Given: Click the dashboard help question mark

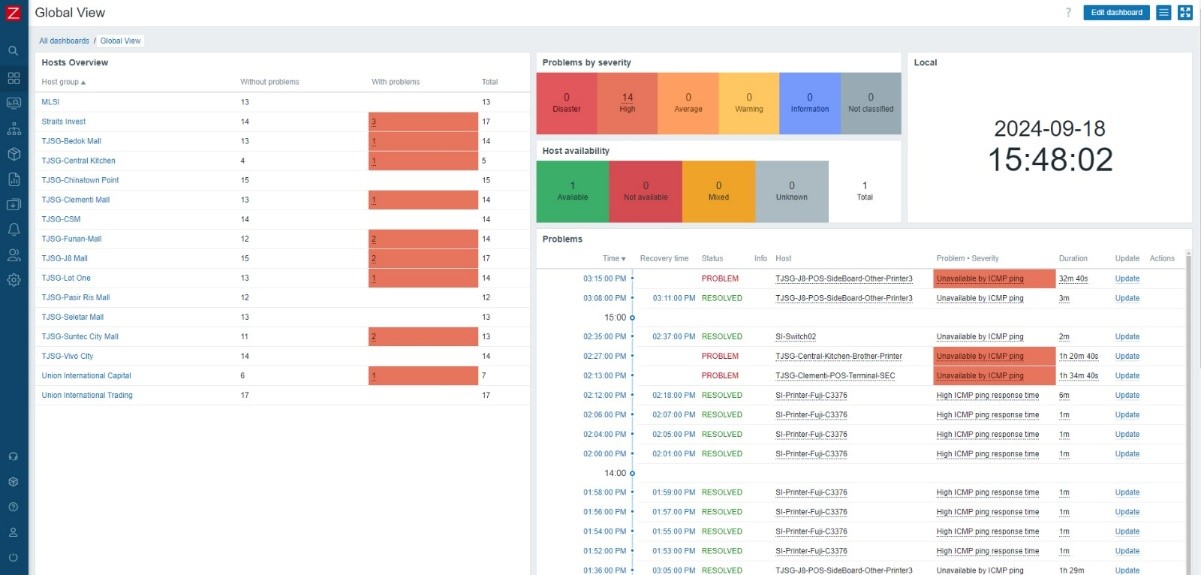Looking at the screenshot, I should click(1068, 13).
